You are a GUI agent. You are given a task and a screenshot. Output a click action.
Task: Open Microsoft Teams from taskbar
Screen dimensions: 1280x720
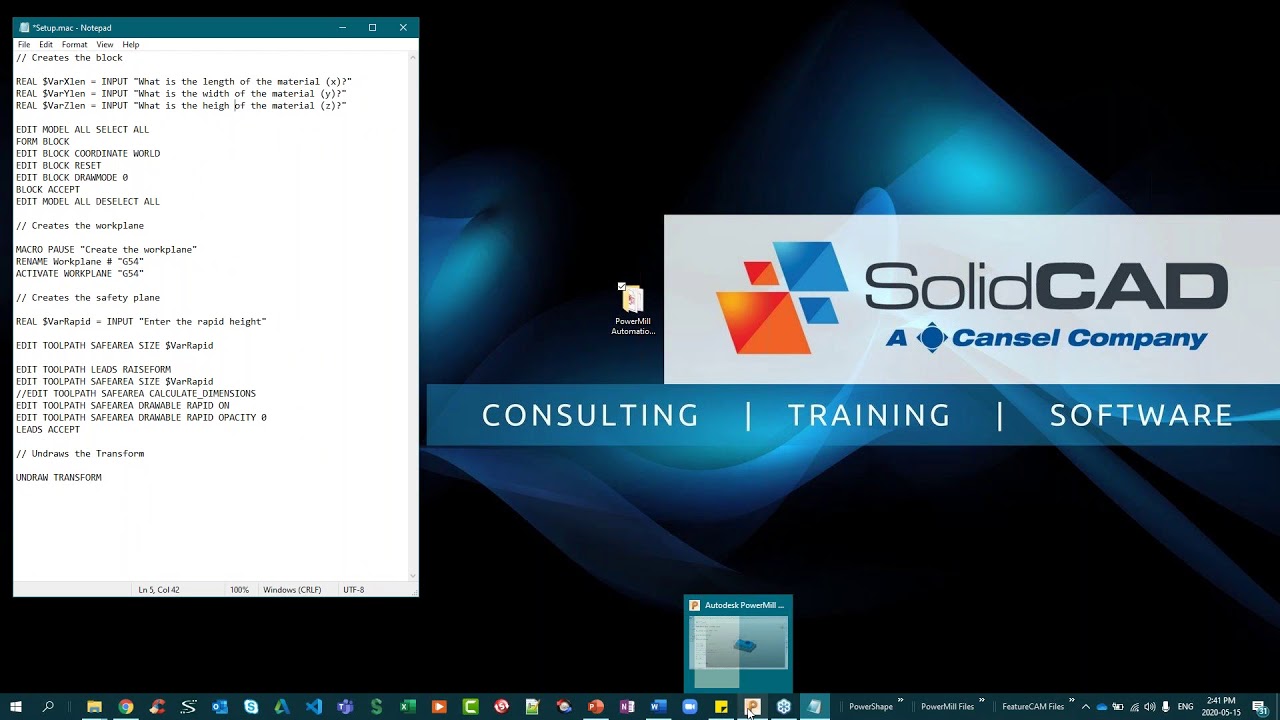[345, 706]
